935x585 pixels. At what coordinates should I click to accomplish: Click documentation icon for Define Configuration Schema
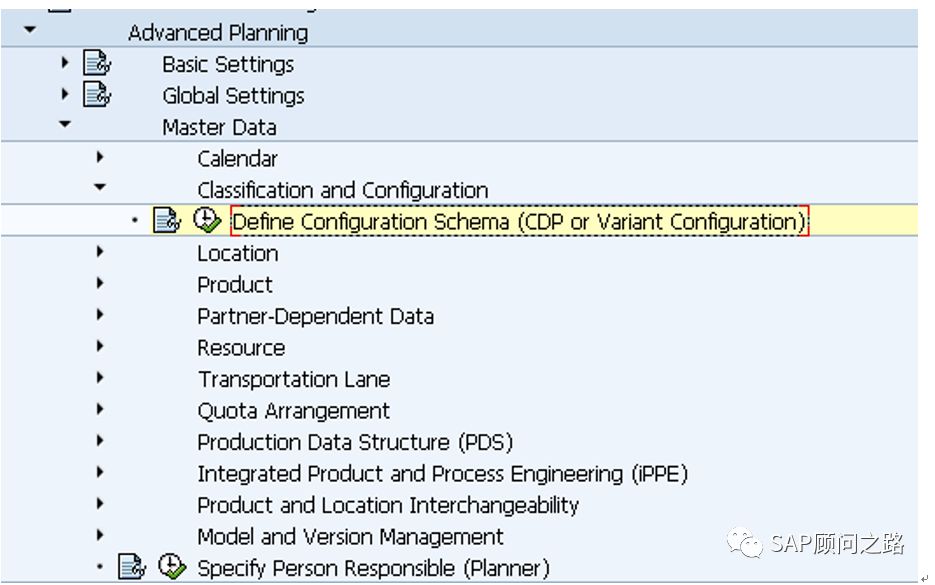coord(166,221)
